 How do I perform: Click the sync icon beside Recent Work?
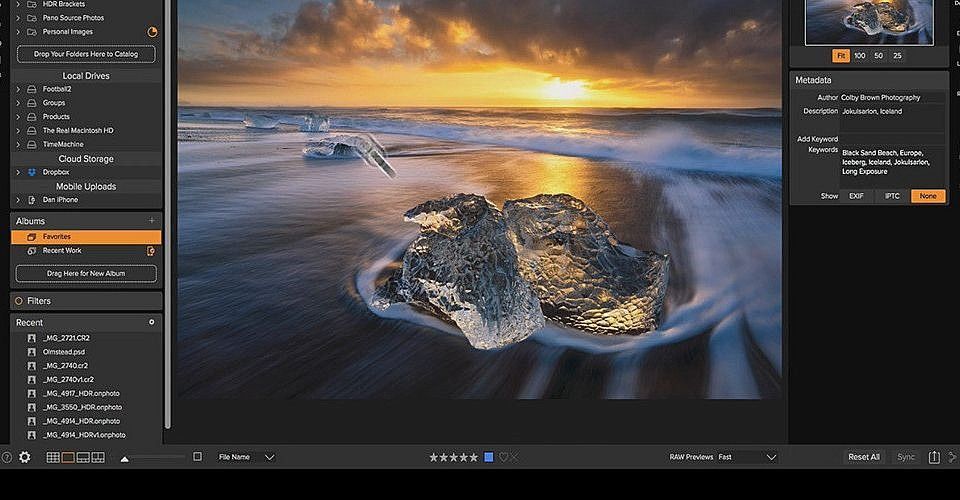click(151, 251)
